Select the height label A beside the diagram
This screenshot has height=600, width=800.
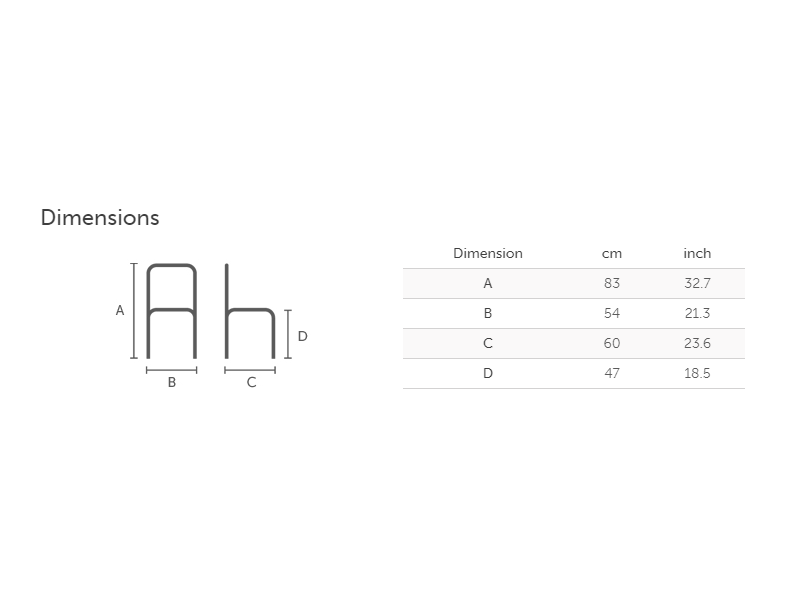[x=120, y=310]
